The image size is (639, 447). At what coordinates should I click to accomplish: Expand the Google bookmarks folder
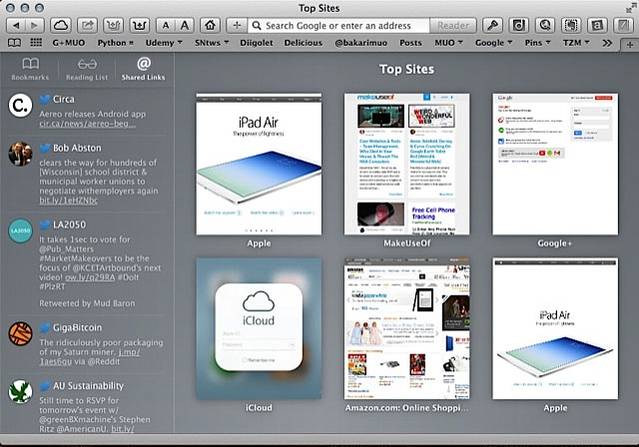coord(494,43)
